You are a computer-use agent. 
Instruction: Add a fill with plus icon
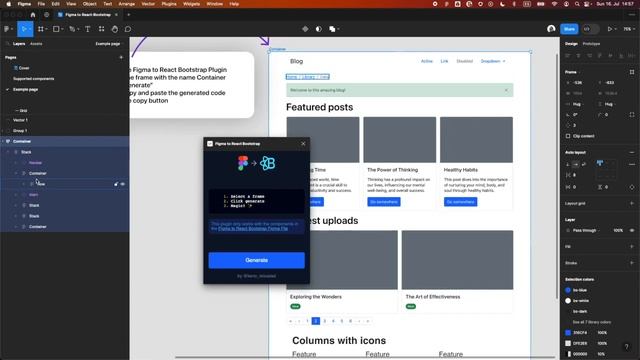point(632,247)
